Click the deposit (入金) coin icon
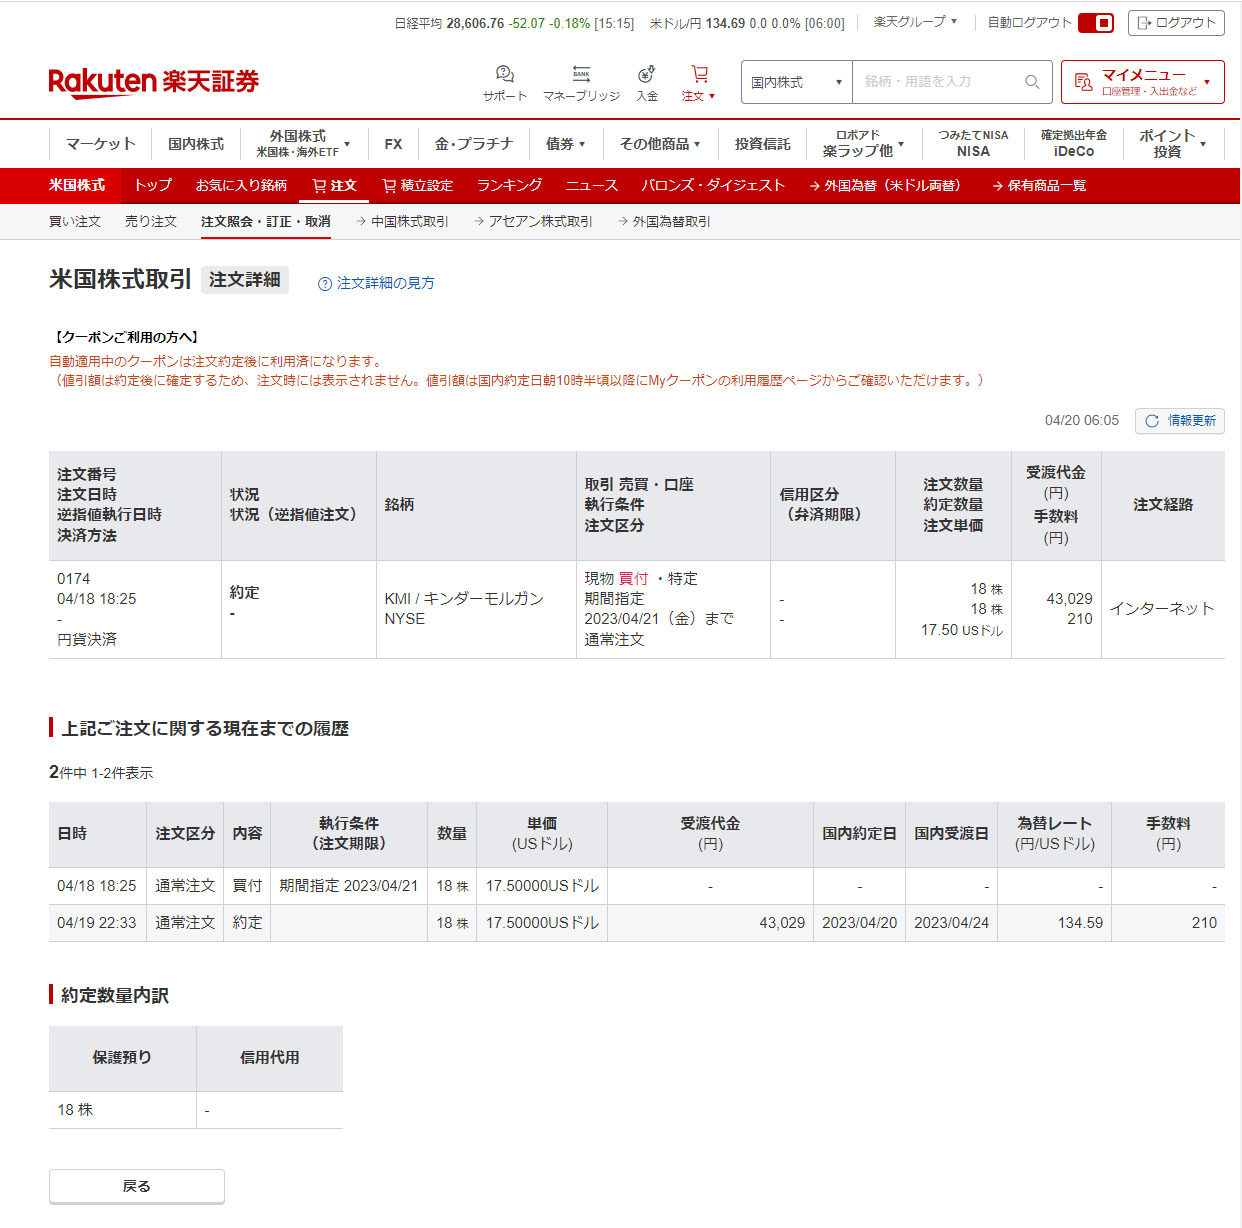This screenshot has height=1228, width=1242. point(647,75)
